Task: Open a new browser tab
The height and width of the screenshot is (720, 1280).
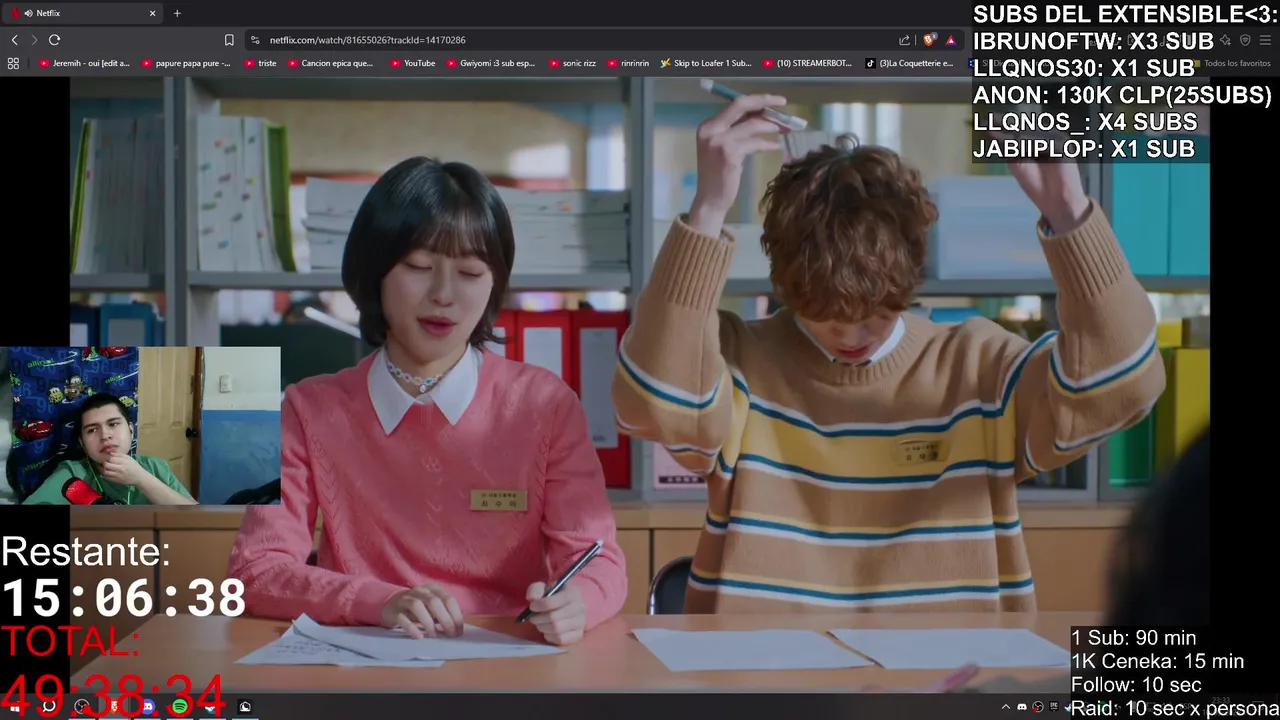Action: click(177, 13)
